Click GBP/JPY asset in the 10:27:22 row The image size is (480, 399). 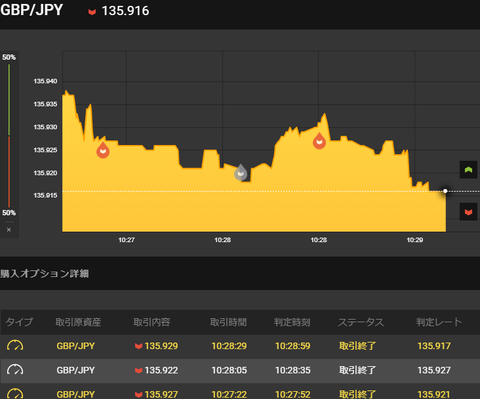(x=76, y=394)
